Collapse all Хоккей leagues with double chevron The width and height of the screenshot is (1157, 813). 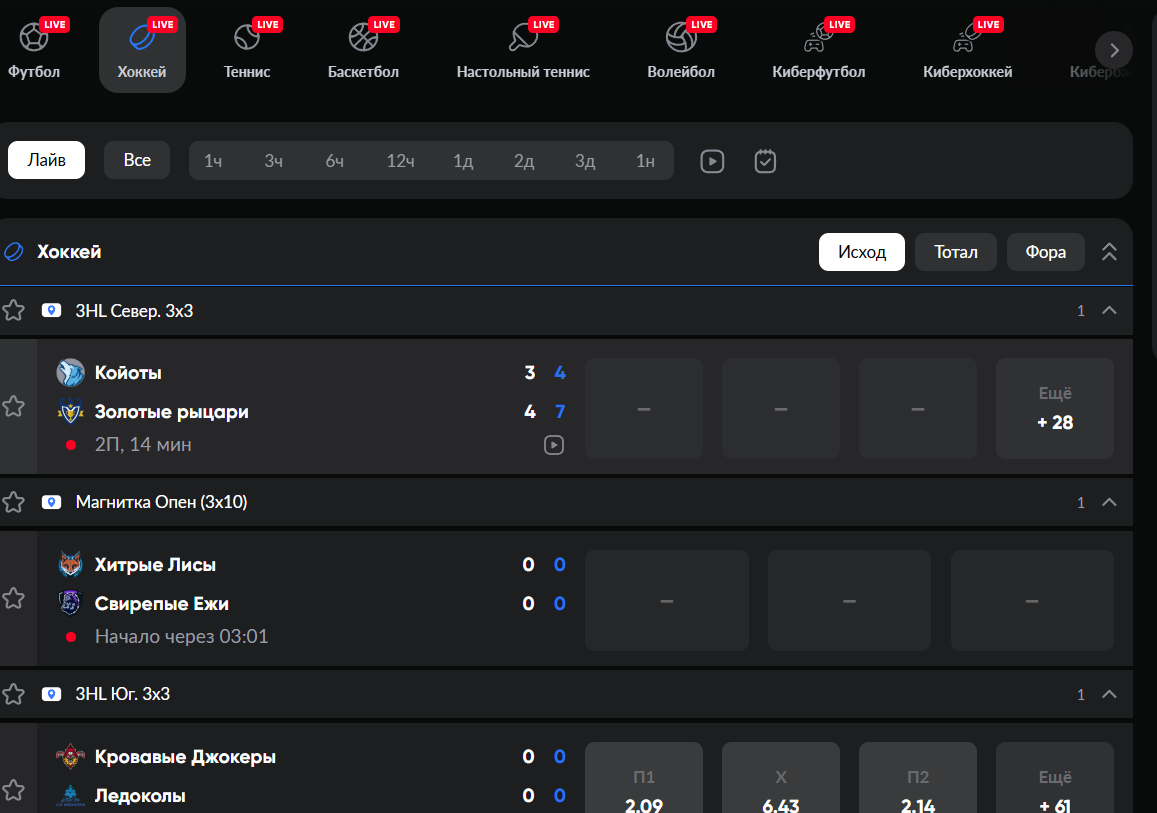(x=1108, y=252)
